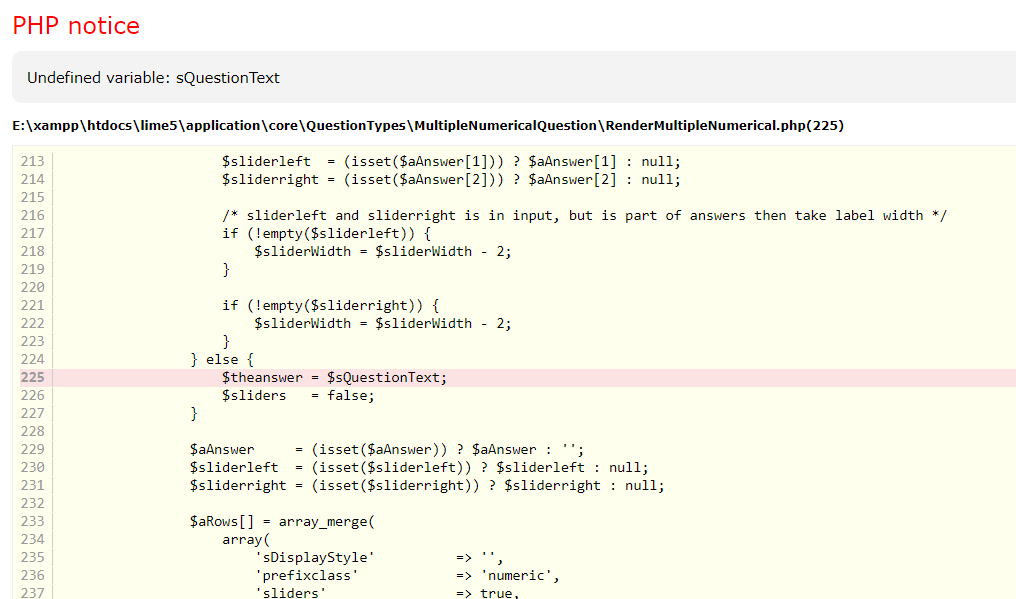Click the $sliders = false line
The height and width of the screenshot is (599, 1016).
tap(298, 395)
